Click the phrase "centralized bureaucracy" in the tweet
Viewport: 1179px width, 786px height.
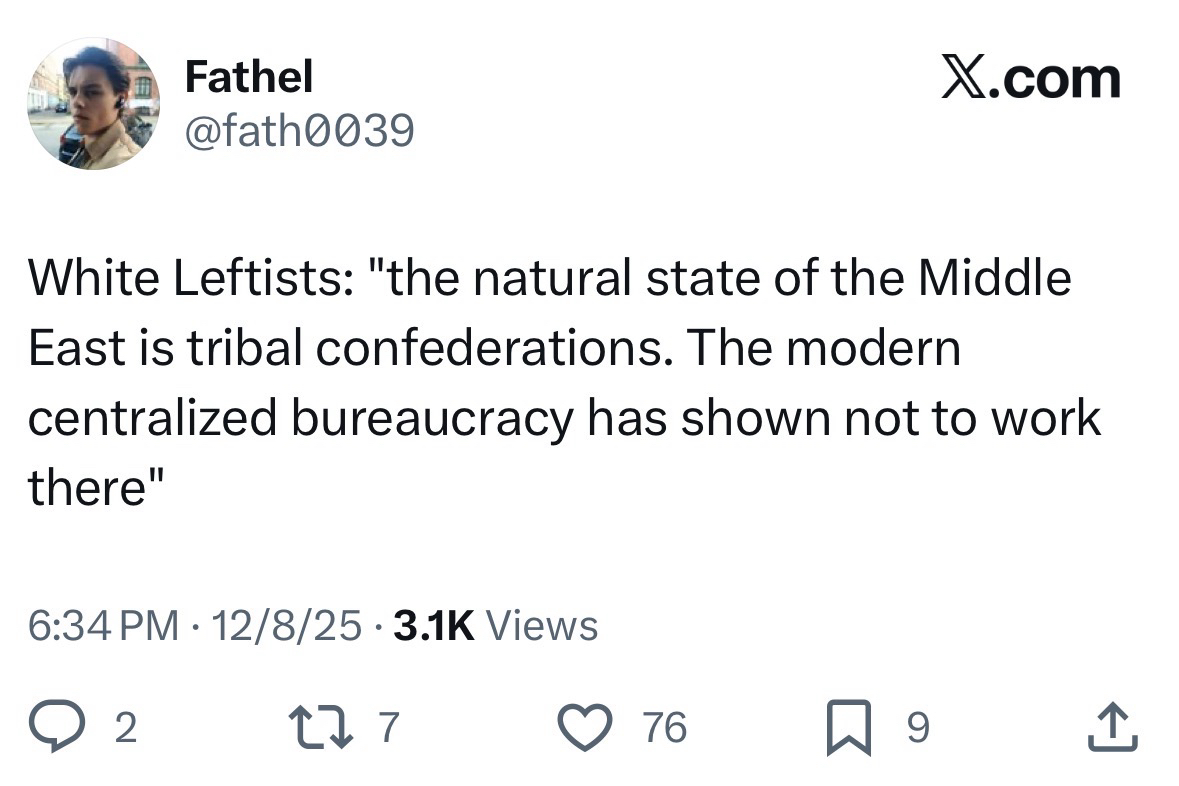300,419
